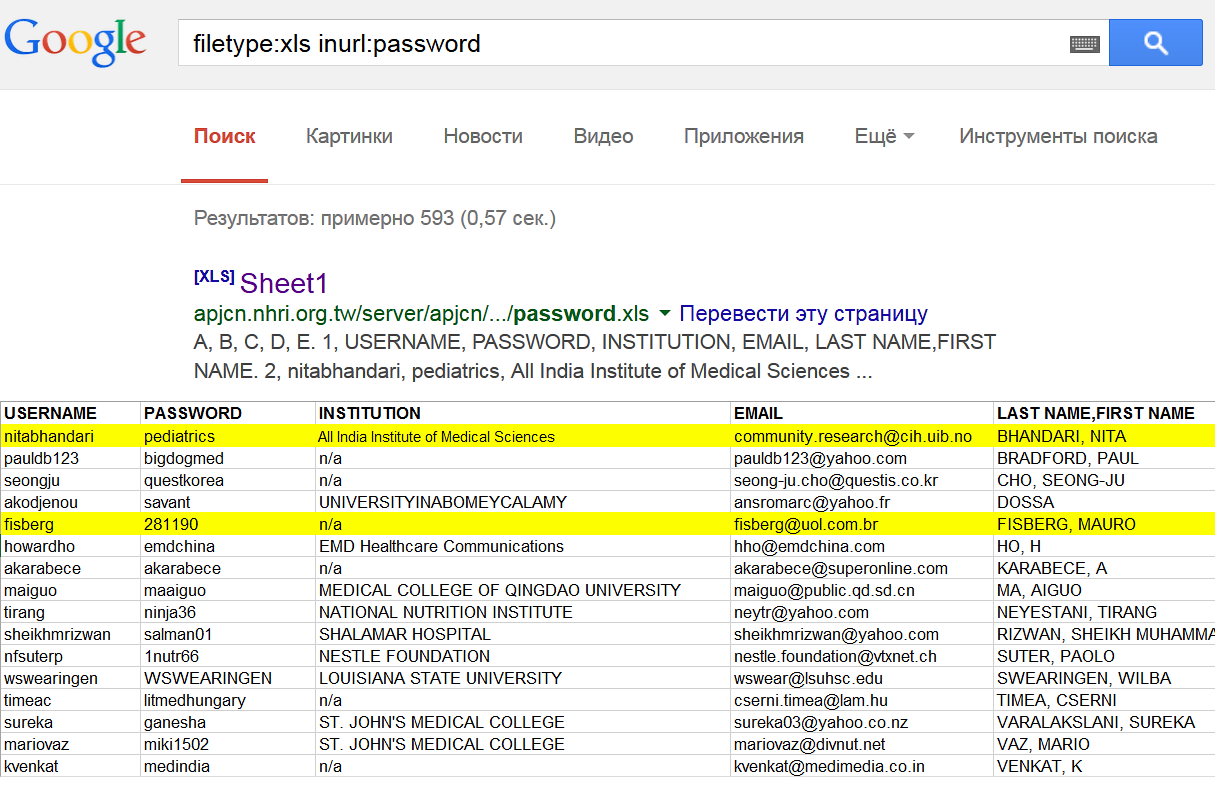Open Инструменты поиска search tools

[1058, 136]
